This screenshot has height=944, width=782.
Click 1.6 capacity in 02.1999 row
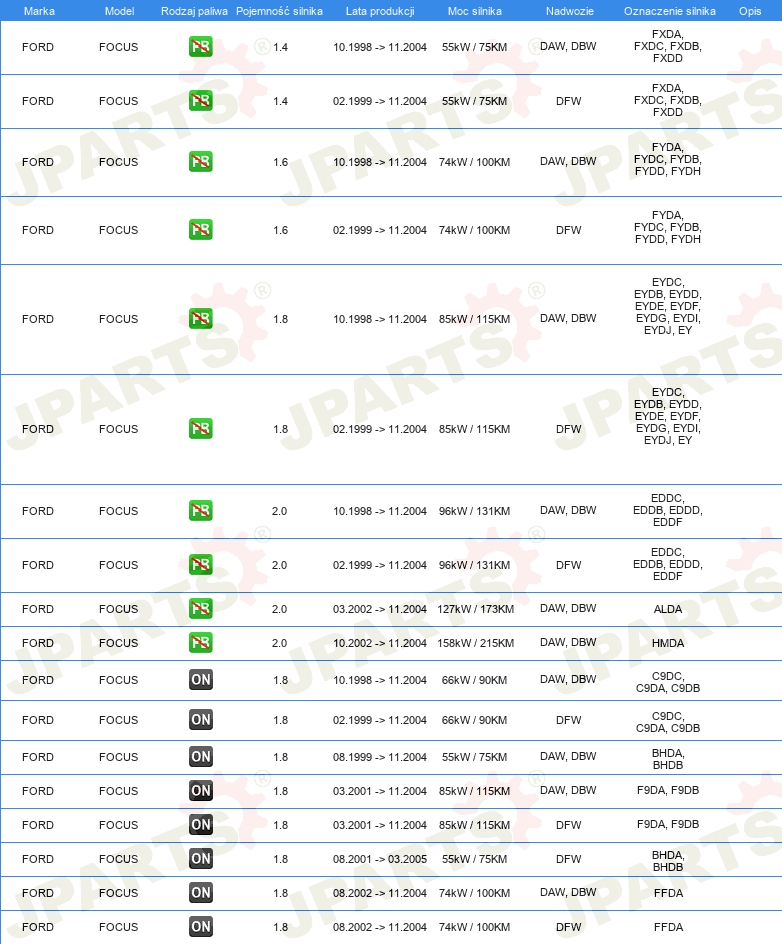[281, 230]
